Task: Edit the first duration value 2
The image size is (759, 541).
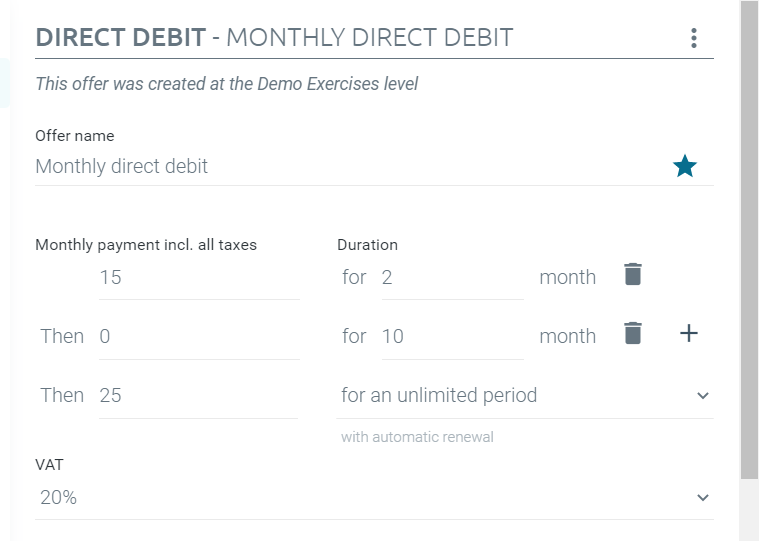Action: point(453,277)
